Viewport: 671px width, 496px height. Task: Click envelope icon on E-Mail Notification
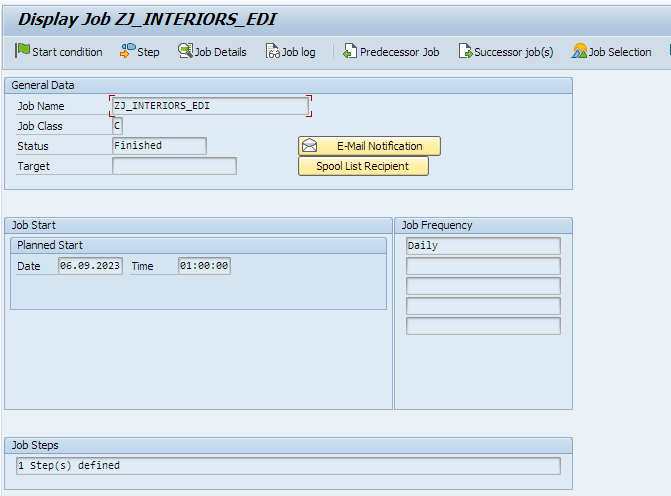[310, 146]
